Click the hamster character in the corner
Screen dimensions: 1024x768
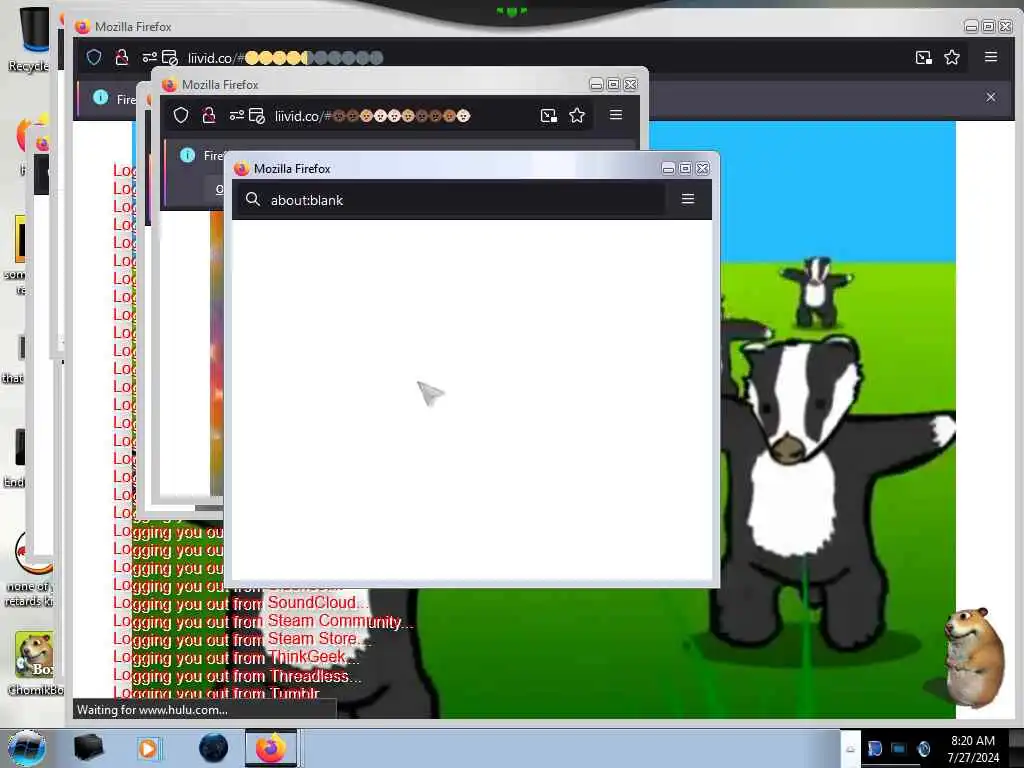click(975, 656)
